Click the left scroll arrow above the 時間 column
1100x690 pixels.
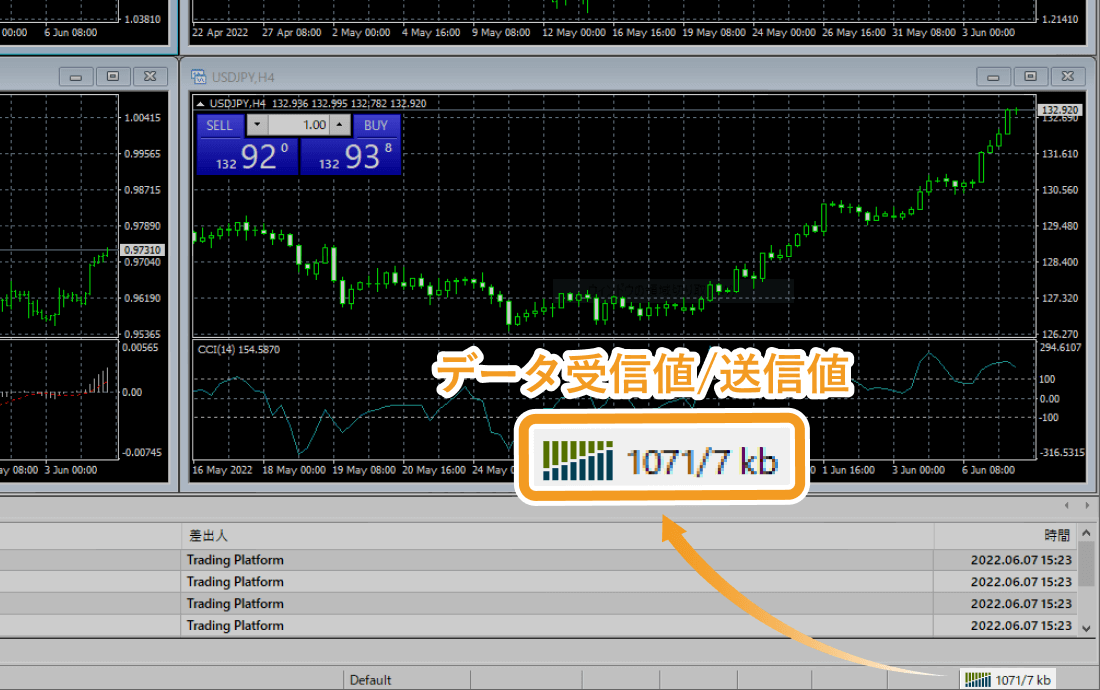(x=1068, y=506)
